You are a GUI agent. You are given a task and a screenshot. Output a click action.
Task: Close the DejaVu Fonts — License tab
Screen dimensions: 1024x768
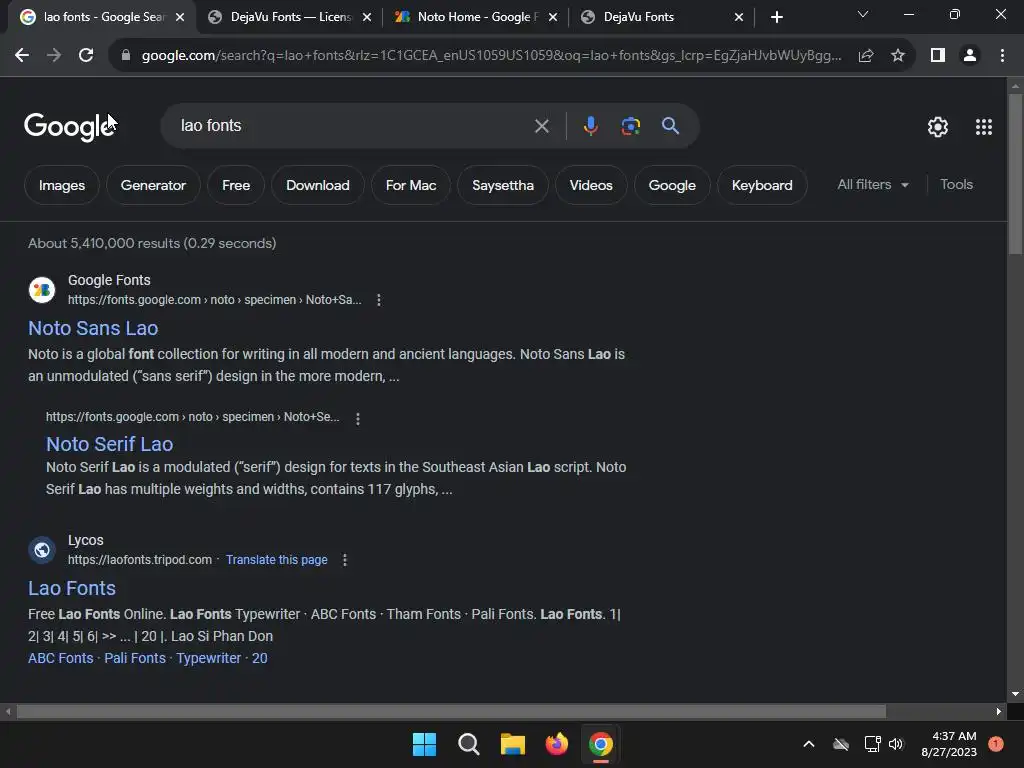367,17
